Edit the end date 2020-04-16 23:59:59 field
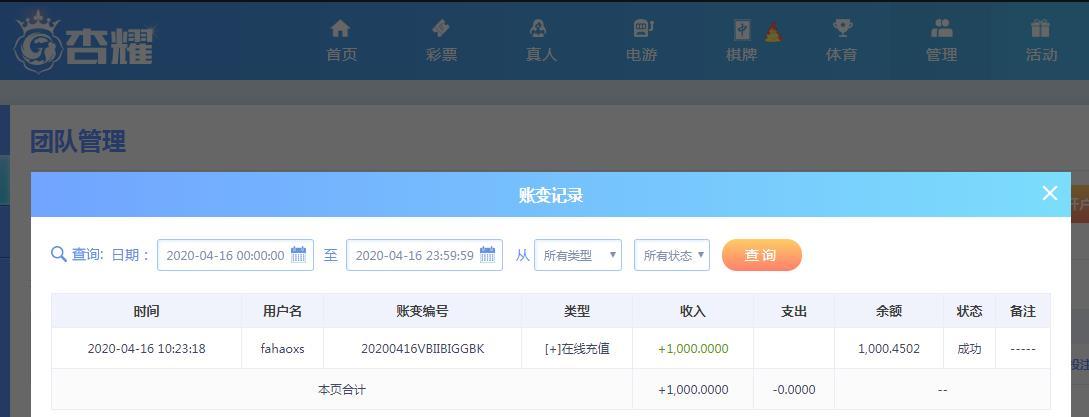The width and height of the screenshot is (1089, 417). (x=424, y=255)
